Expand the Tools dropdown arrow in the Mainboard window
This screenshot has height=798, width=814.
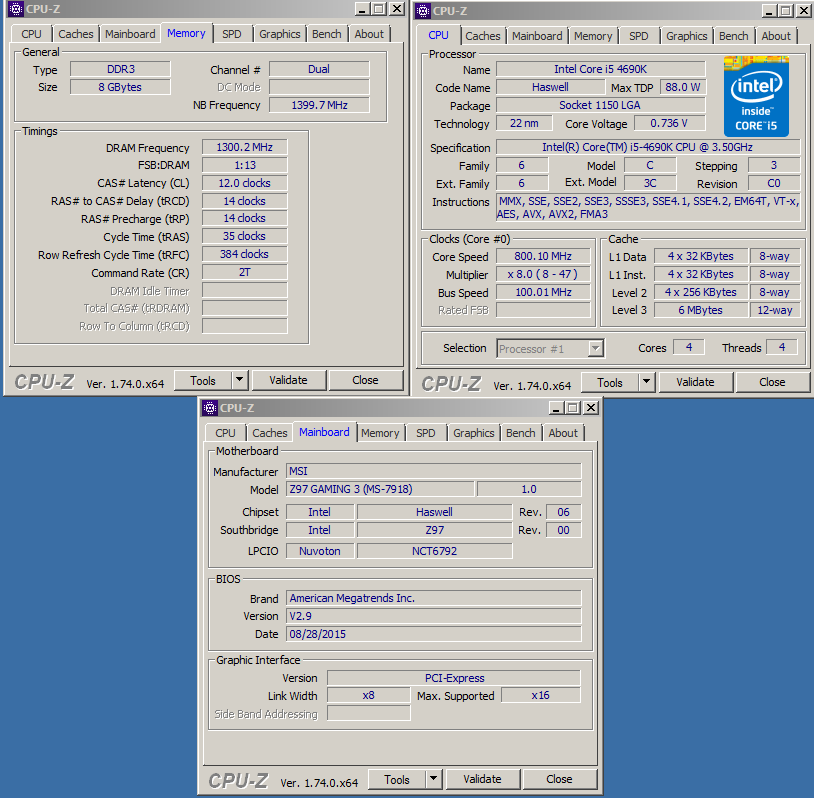tap(433, 779)
